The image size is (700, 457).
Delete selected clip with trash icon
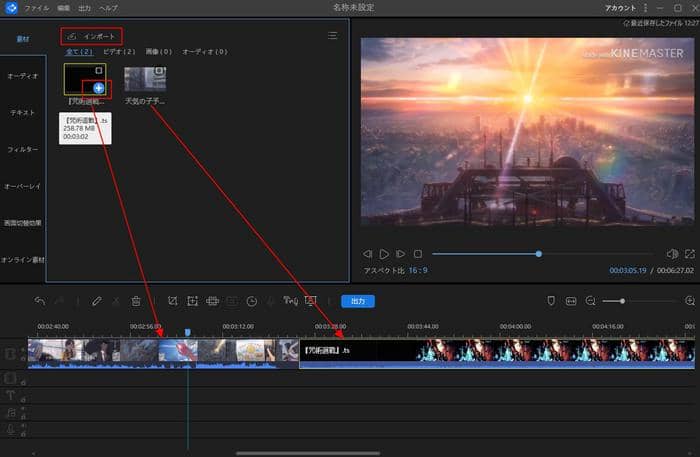[136, 301]
